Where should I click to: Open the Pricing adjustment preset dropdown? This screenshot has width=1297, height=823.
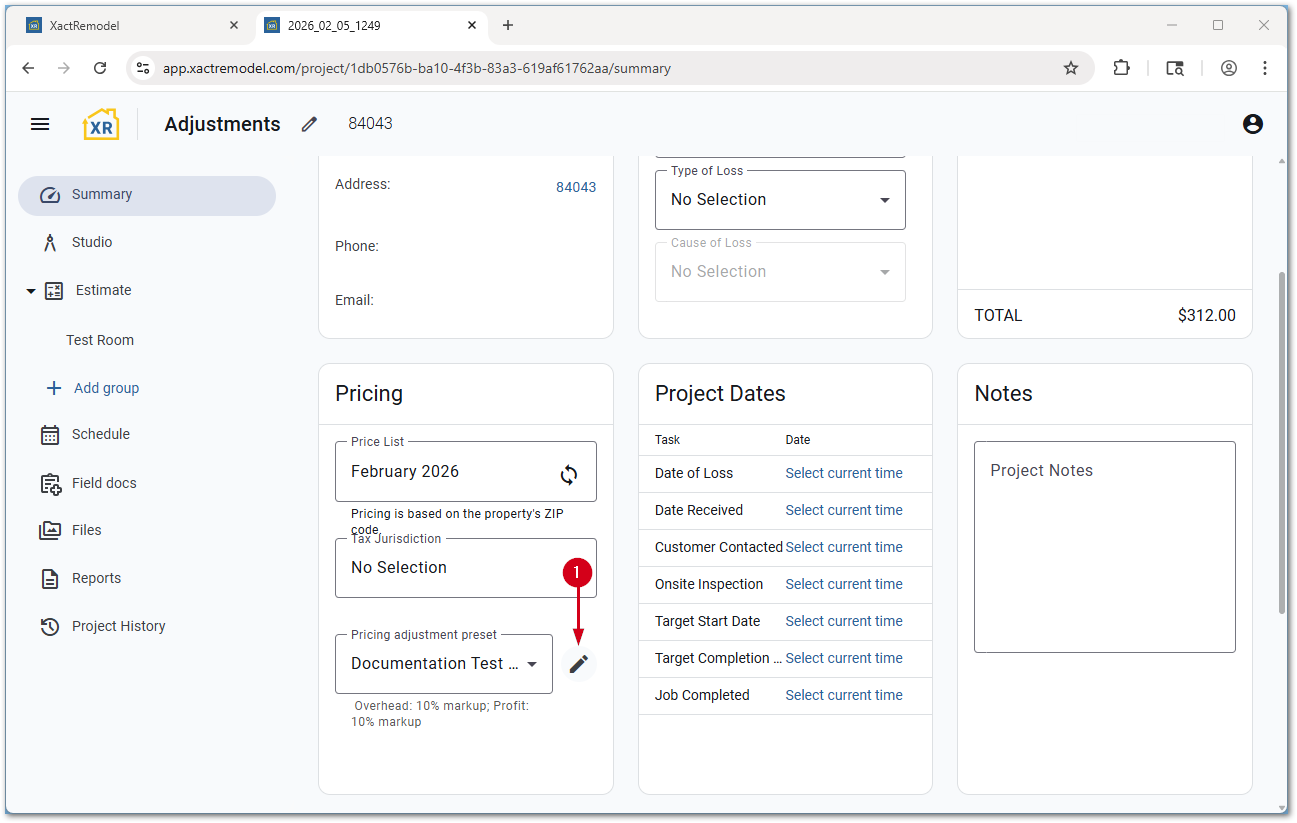(444, 664)
